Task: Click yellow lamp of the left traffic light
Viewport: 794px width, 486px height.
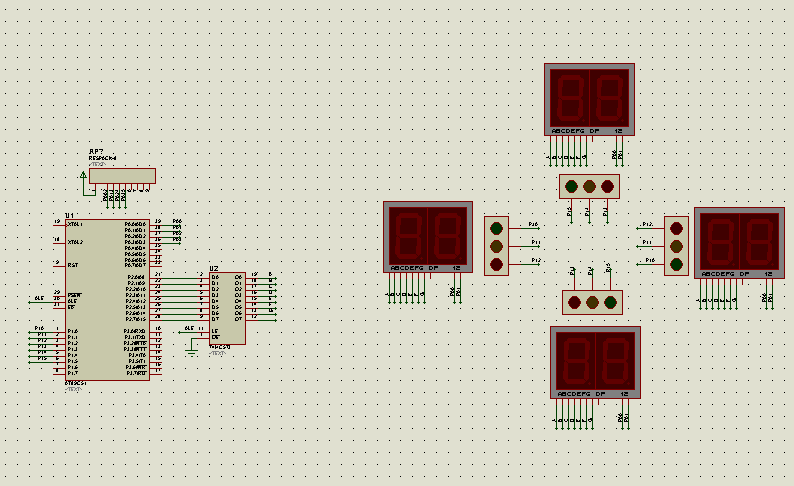Action: (x=496, y=246)
